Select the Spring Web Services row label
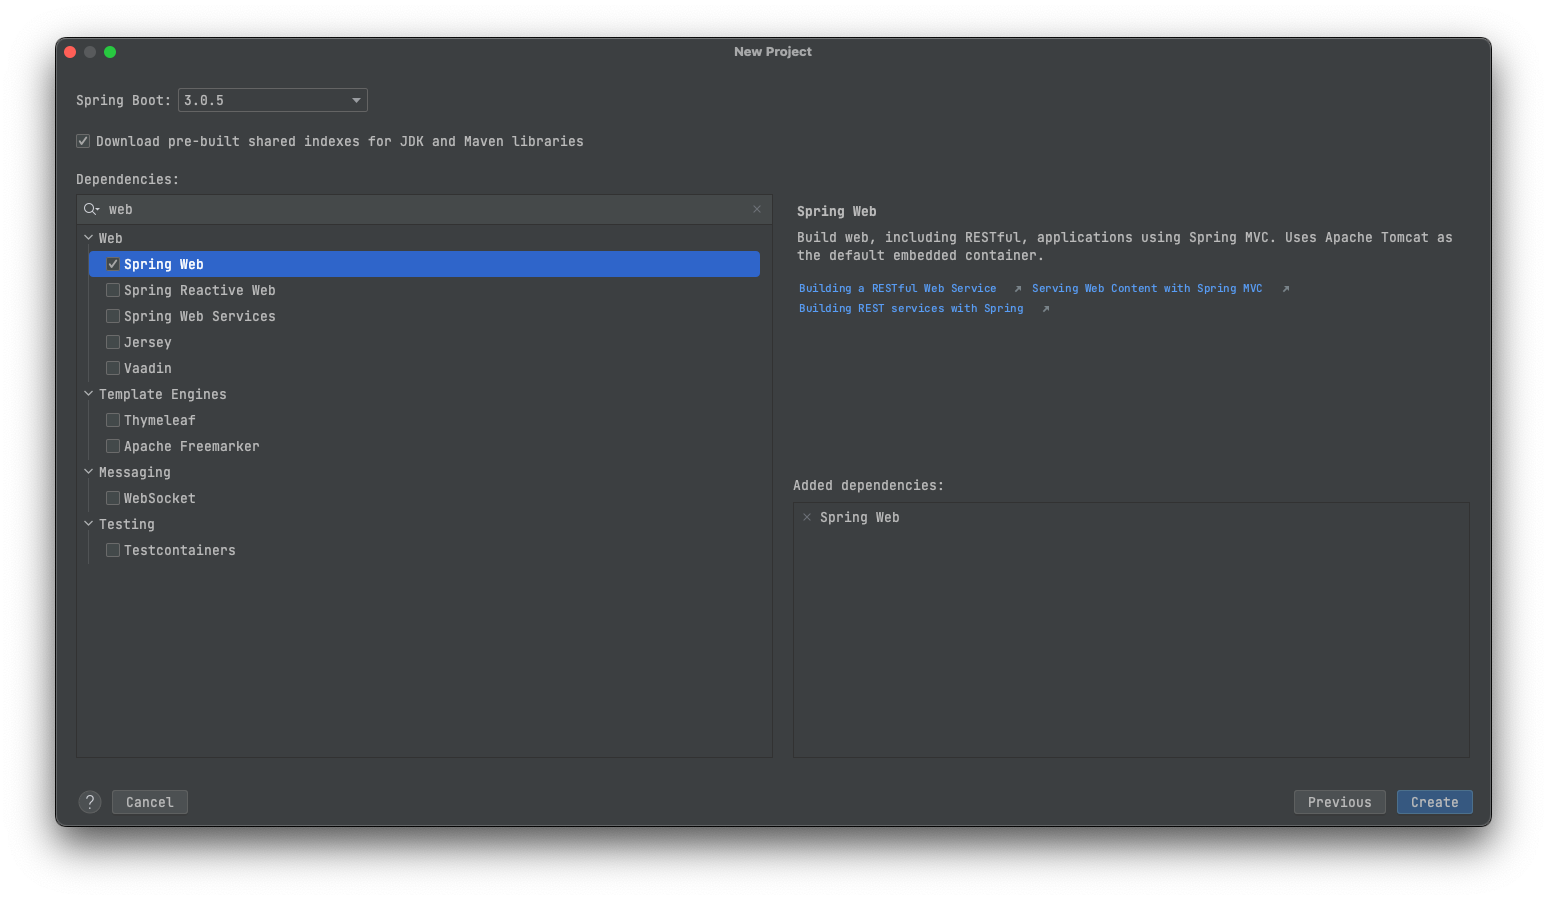This screenshot has width=1547, height=900. (x=200, y=316)
